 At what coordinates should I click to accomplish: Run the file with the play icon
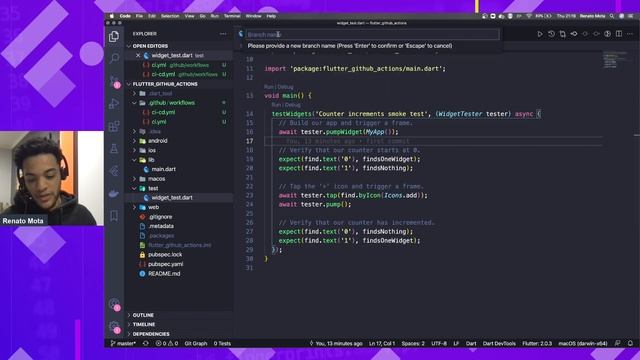pos(540,34)
